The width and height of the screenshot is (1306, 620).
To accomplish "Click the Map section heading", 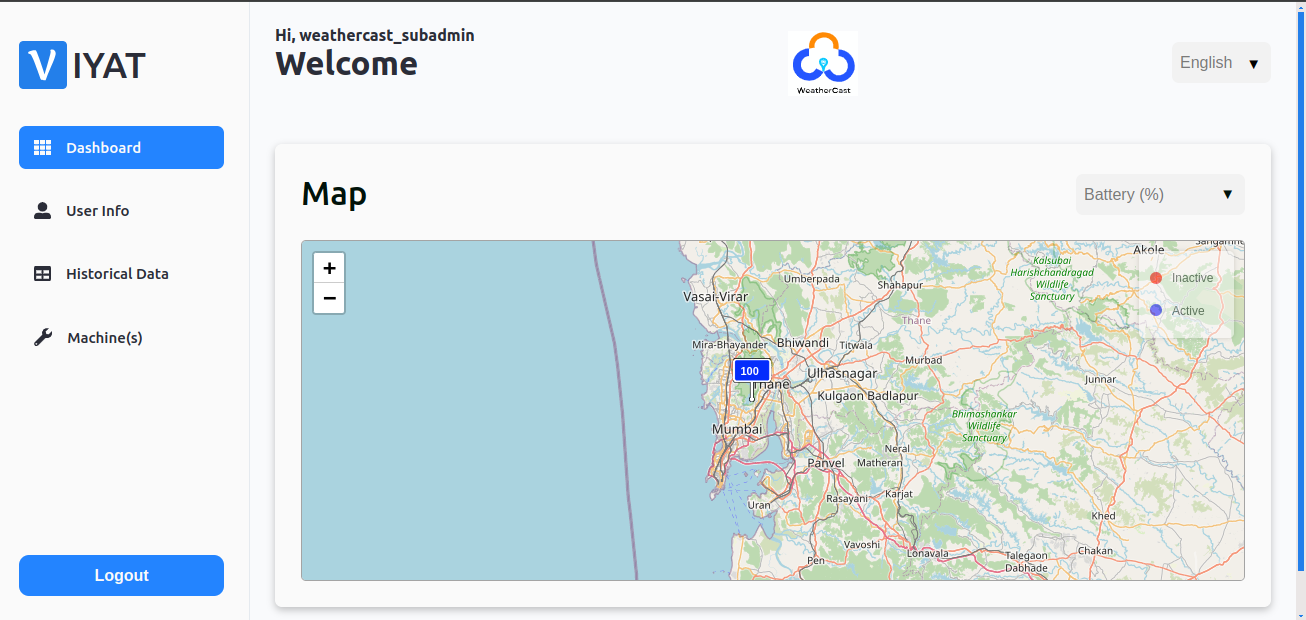I will [x=334, y=193].
